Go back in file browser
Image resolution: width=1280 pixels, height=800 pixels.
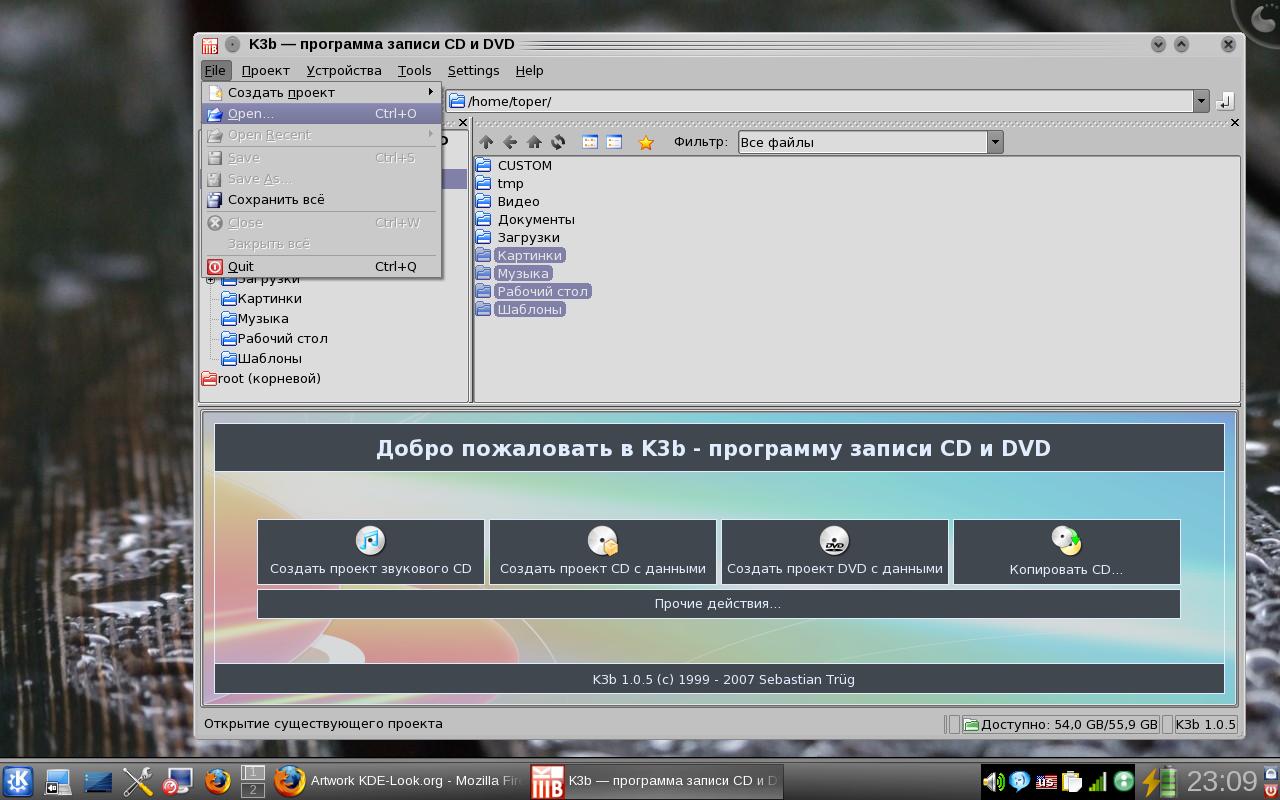(510, 142)
